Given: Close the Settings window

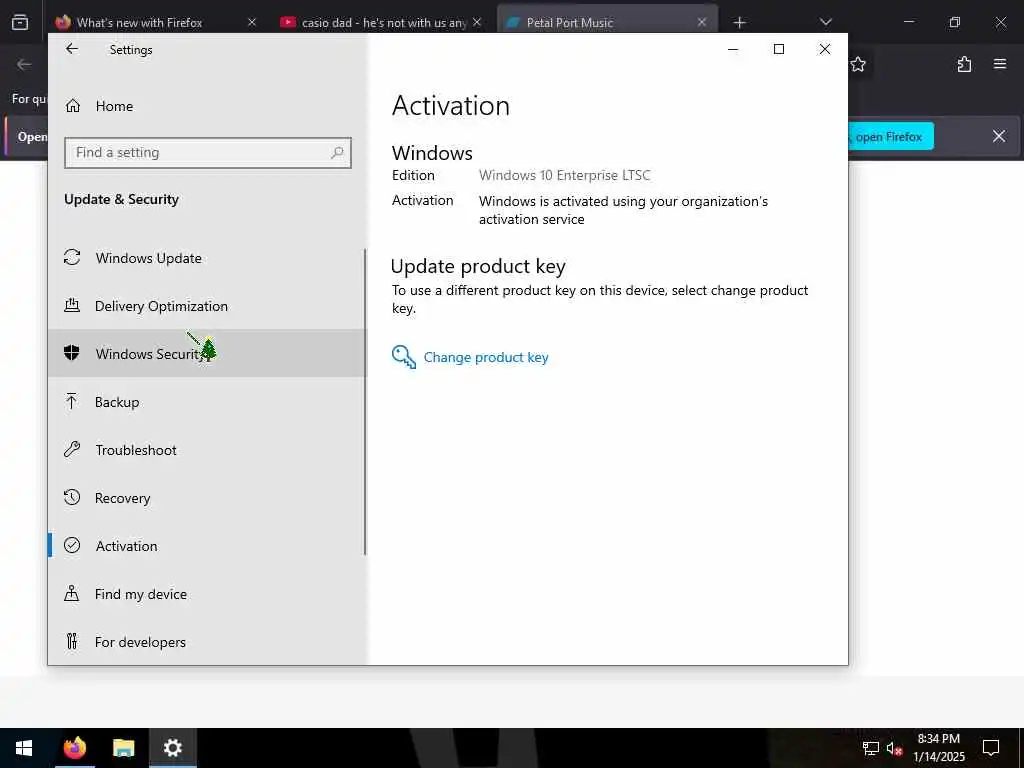Looking at the screenshot, I should click(x=825, y=49).
